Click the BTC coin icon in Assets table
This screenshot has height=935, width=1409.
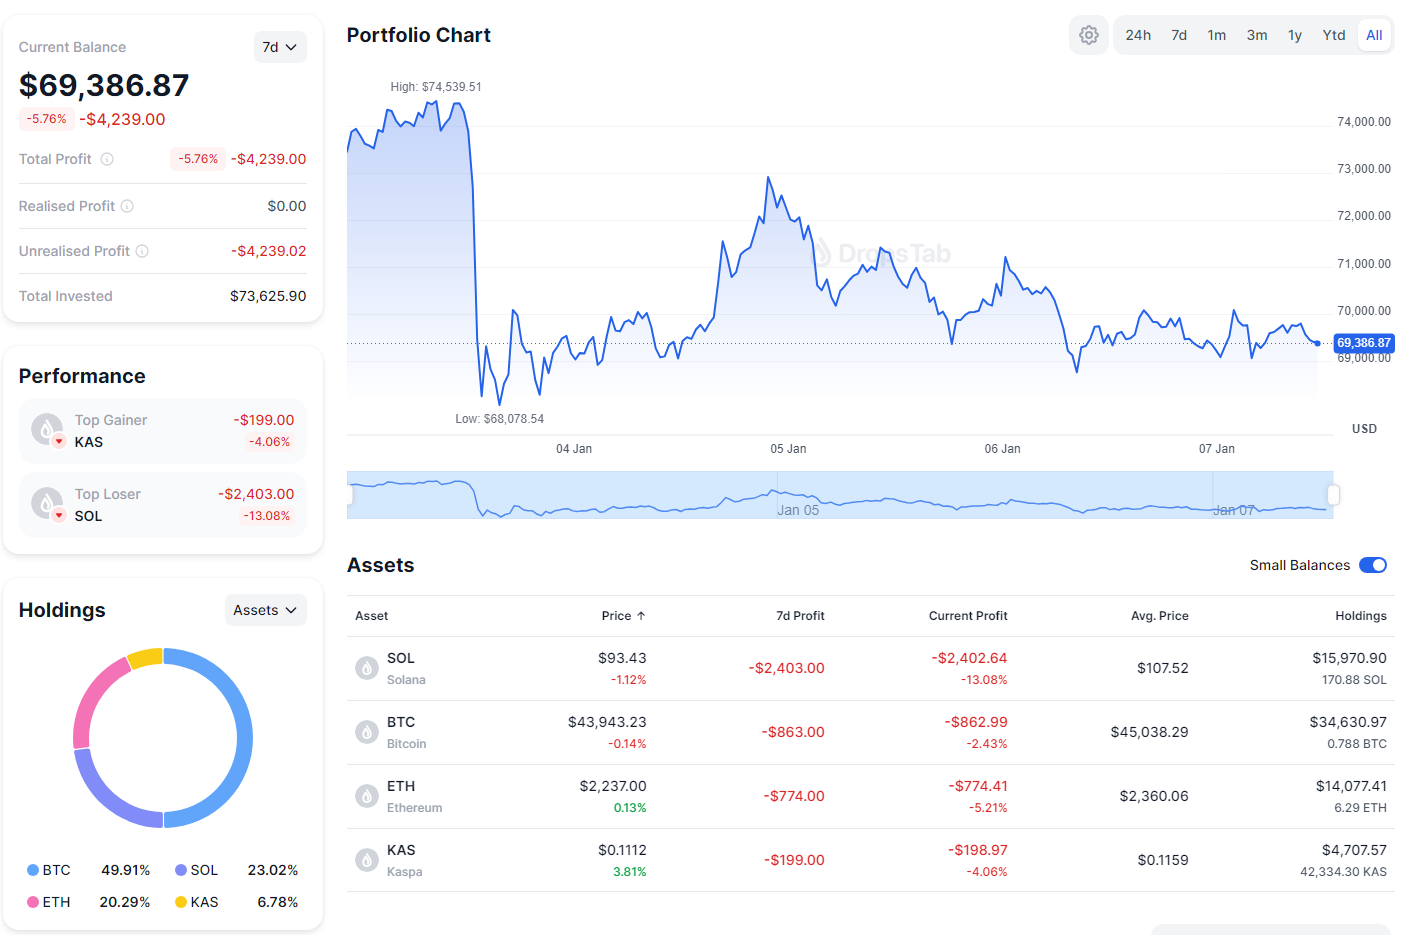coord(367,732)
